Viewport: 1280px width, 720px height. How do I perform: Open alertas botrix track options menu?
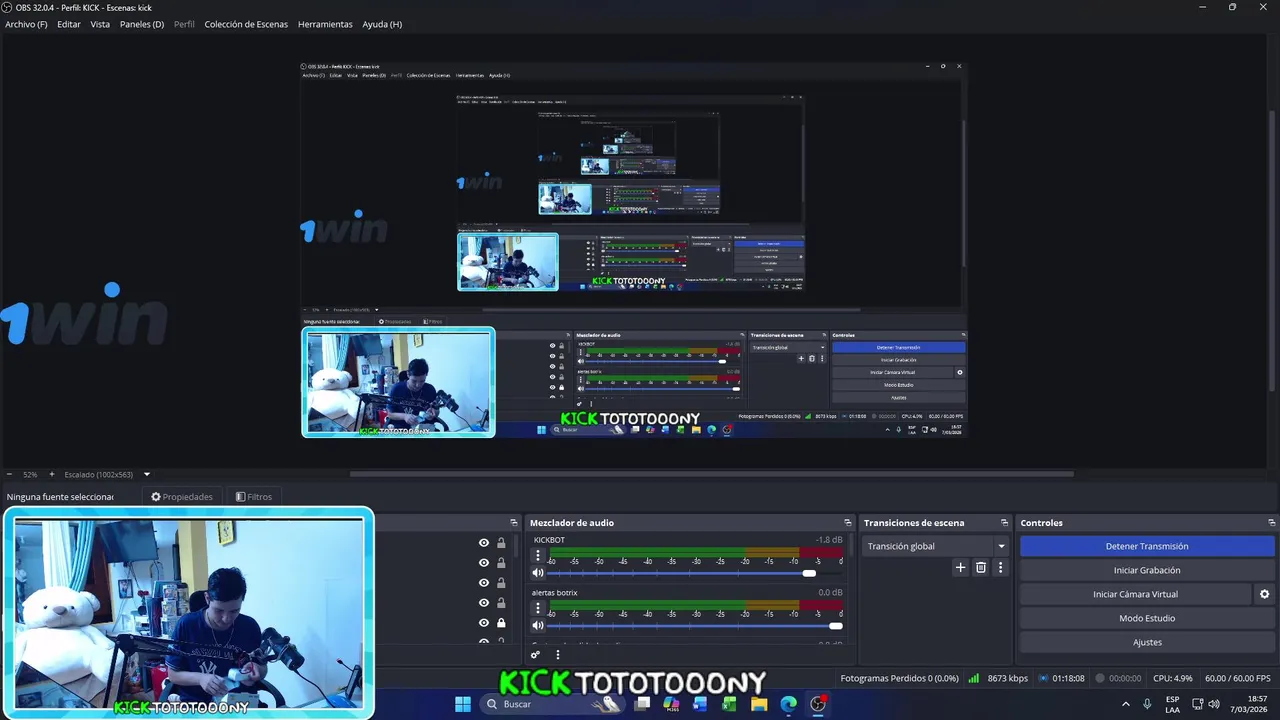538,608
